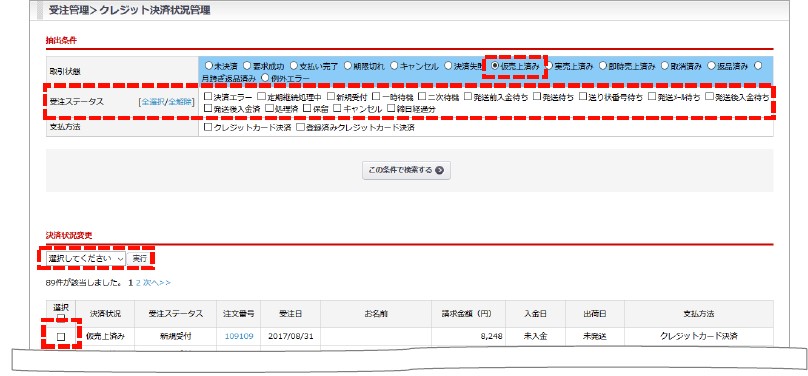This screenshot has height=376, width=808.
Task: Check the 発送メール待ち checkbox
Action: [x=652, y=96]
